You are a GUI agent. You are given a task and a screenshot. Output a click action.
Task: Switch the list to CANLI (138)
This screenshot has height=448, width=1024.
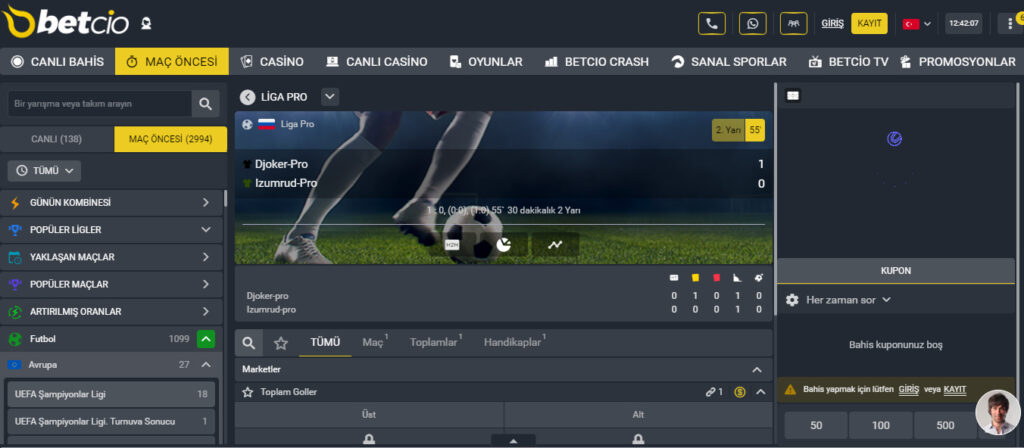tap(57, 139)
